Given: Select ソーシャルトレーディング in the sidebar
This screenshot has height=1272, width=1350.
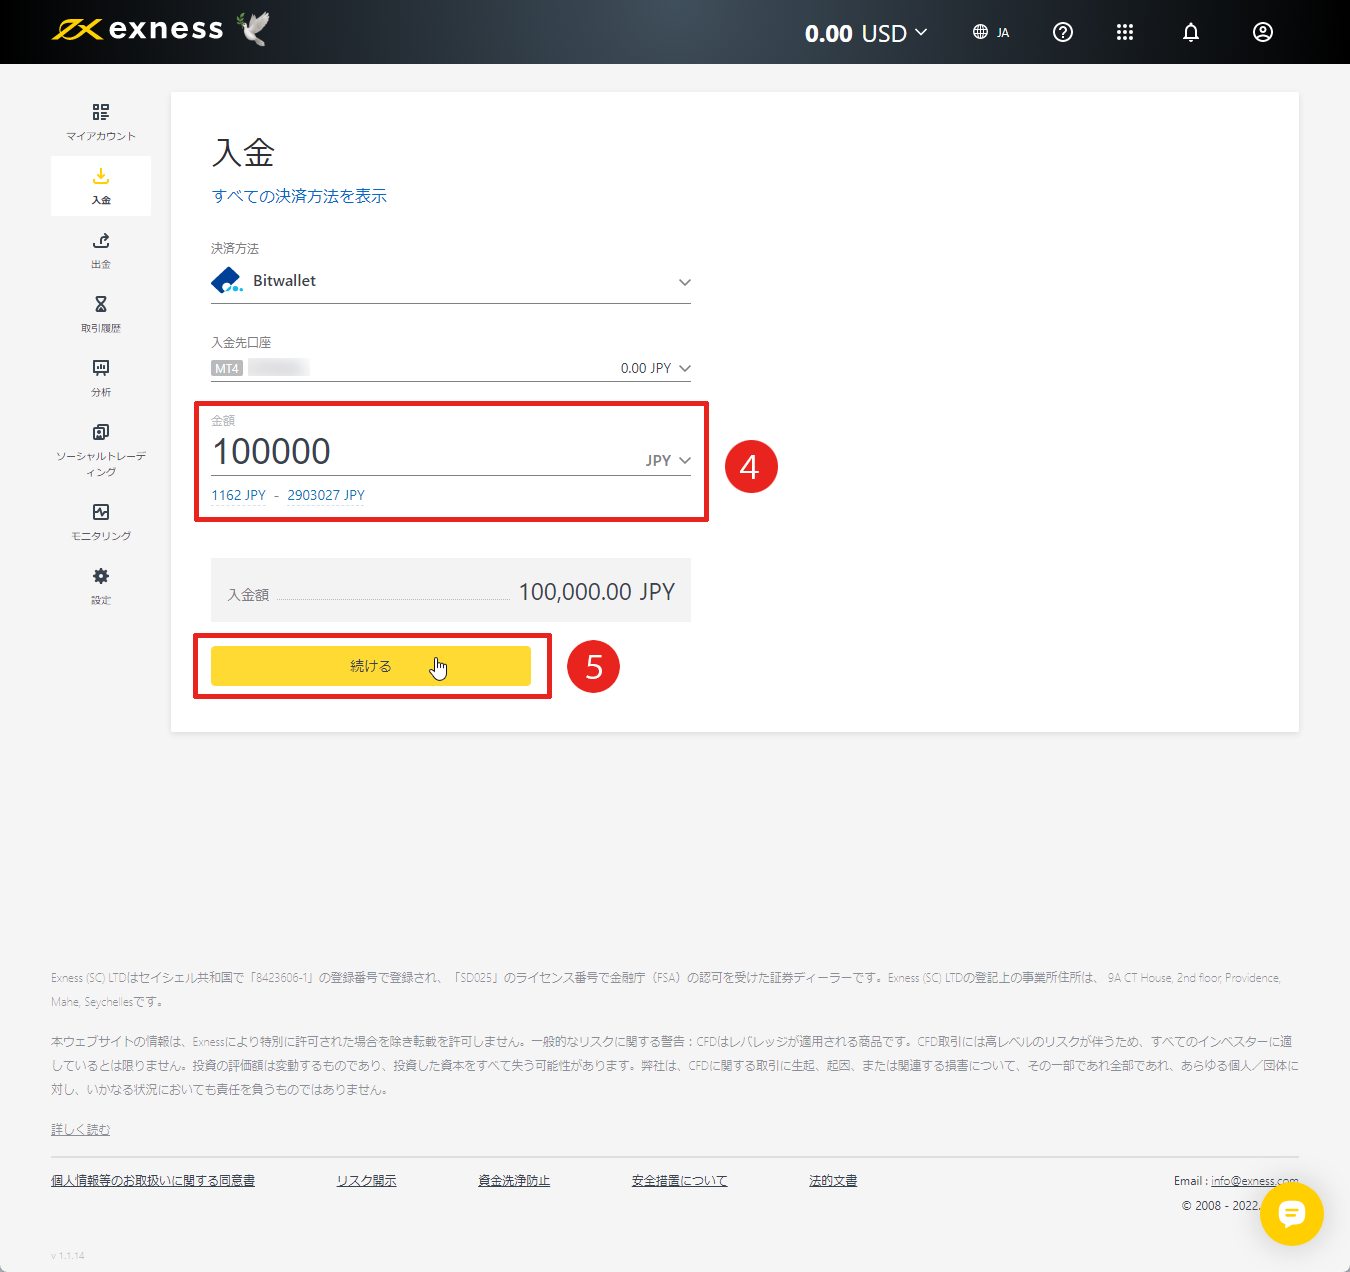Looking at the screenshot, I should (x=100, y=440).
